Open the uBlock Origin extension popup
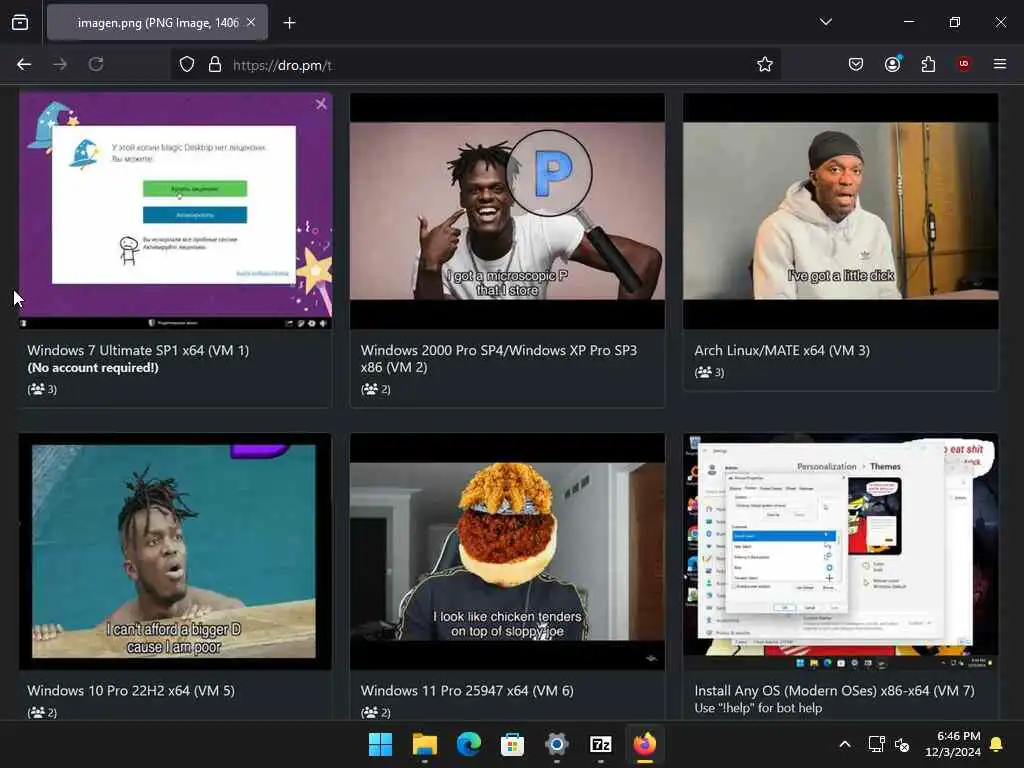 [x=964, y=64]
